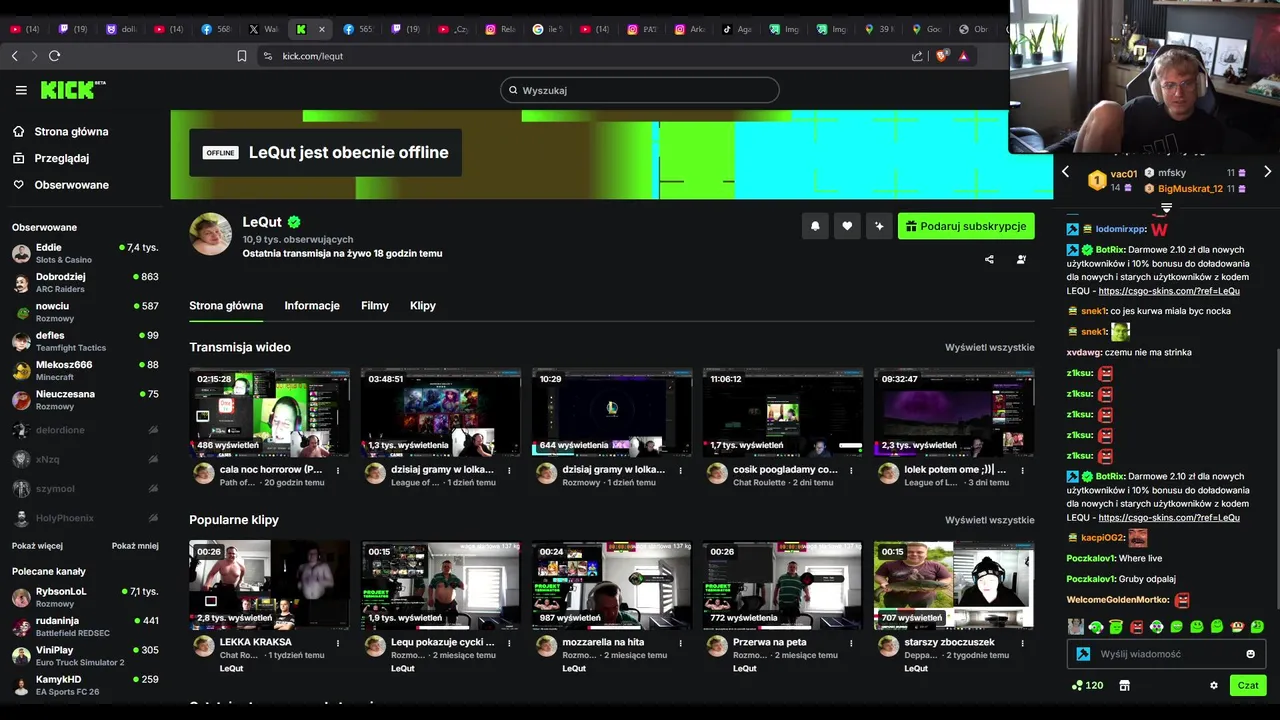Play the 11:06:12 'cosik pooglądamy' video thumbnail
The image size is (1280, 720).
click(783, 413)
